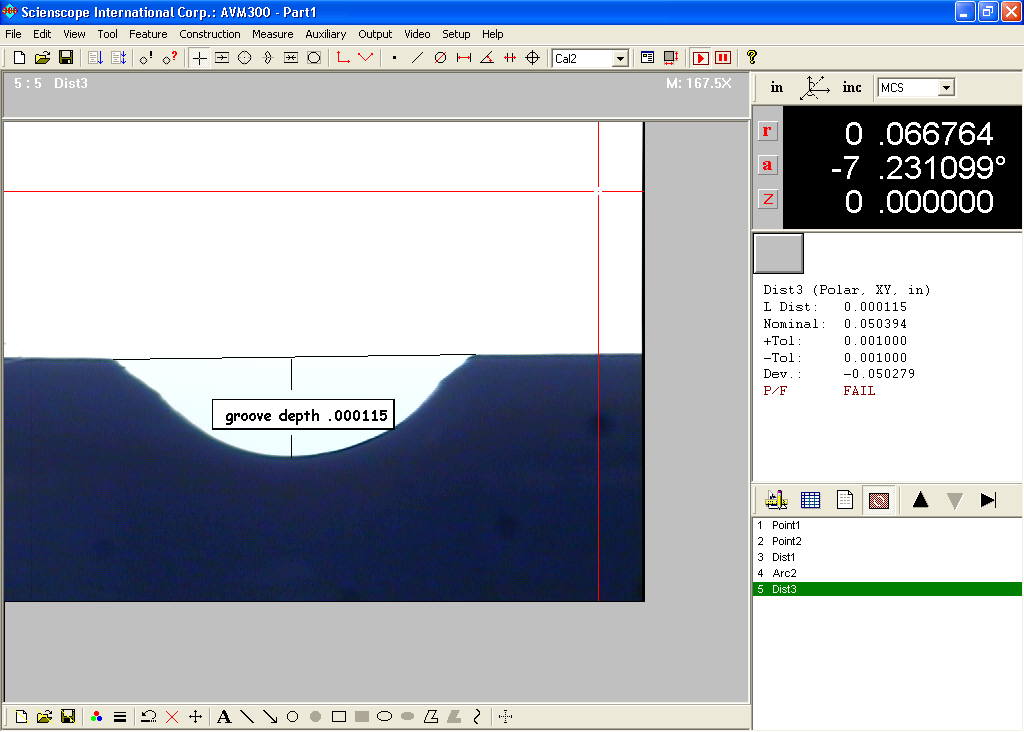This screenshot has width=1024, height=732.
Task: Toggle the 'in' inch units button
Action: 776,88
